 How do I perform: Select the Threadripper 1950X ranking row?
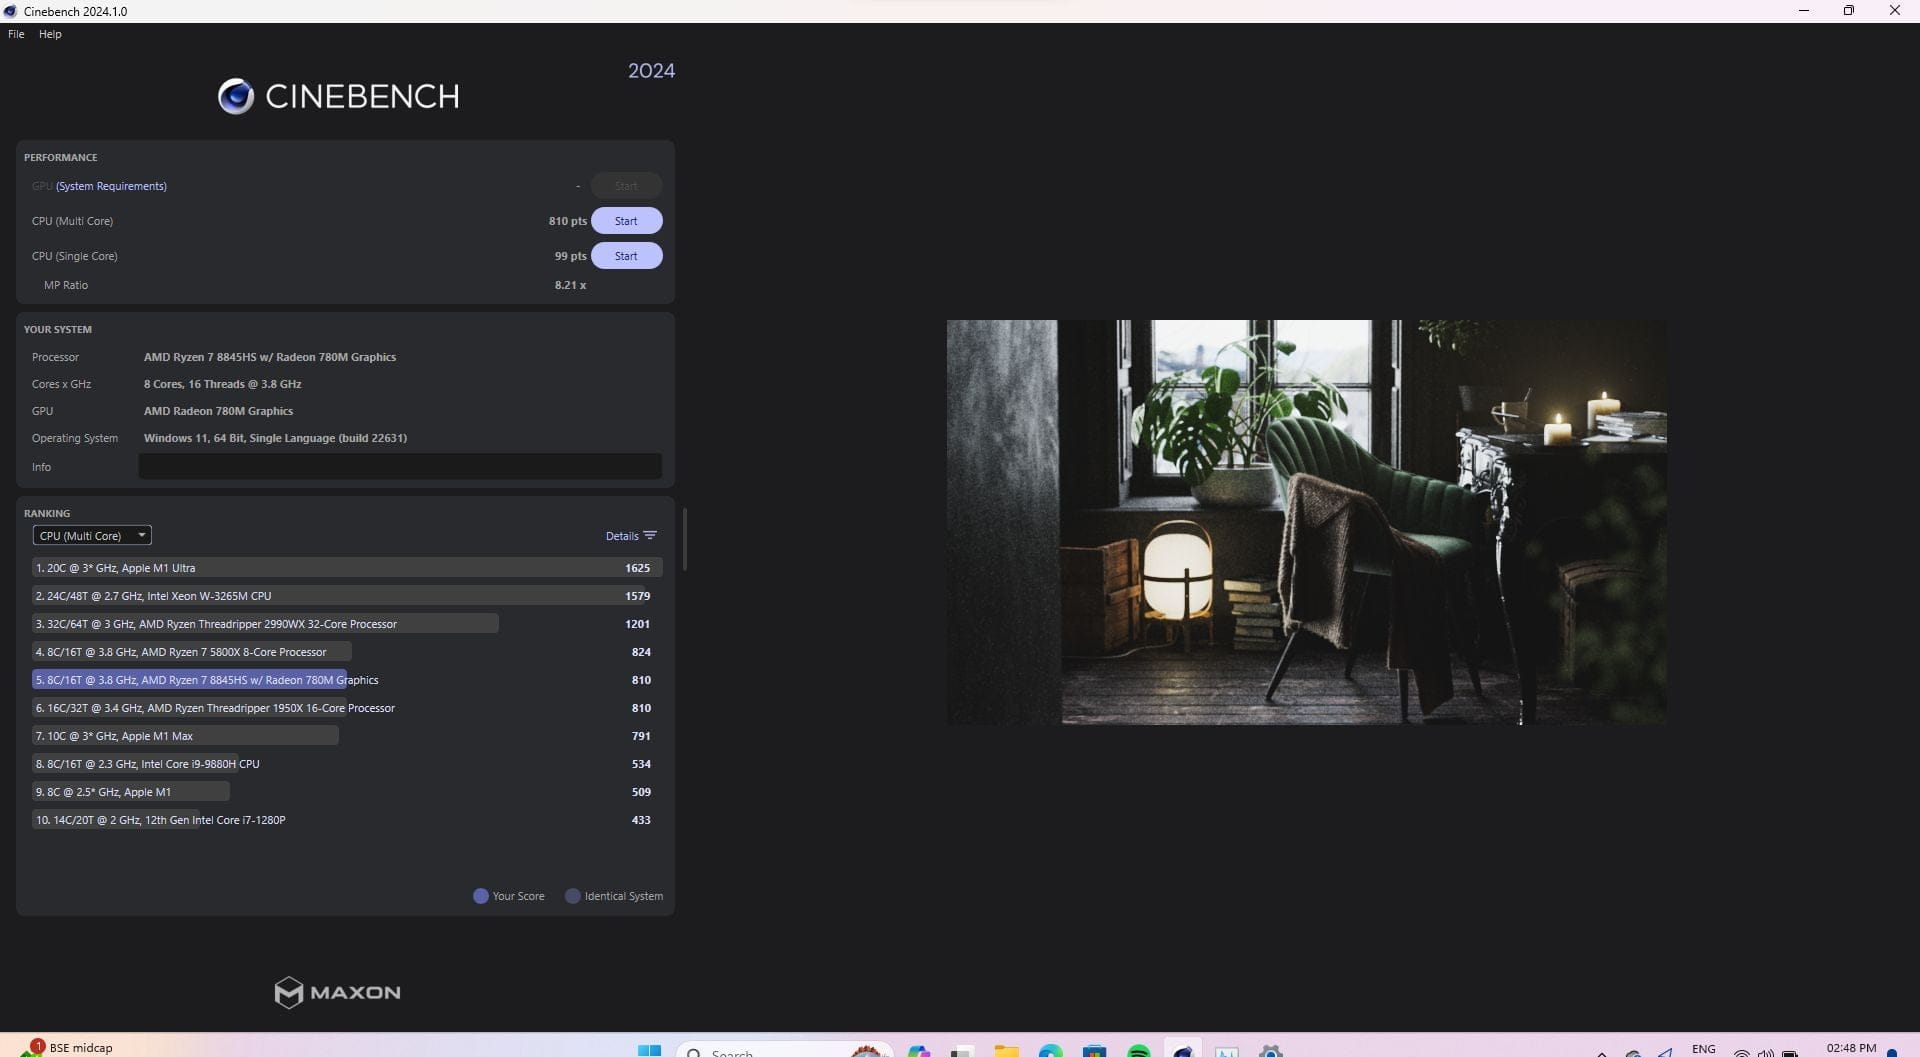346,708
